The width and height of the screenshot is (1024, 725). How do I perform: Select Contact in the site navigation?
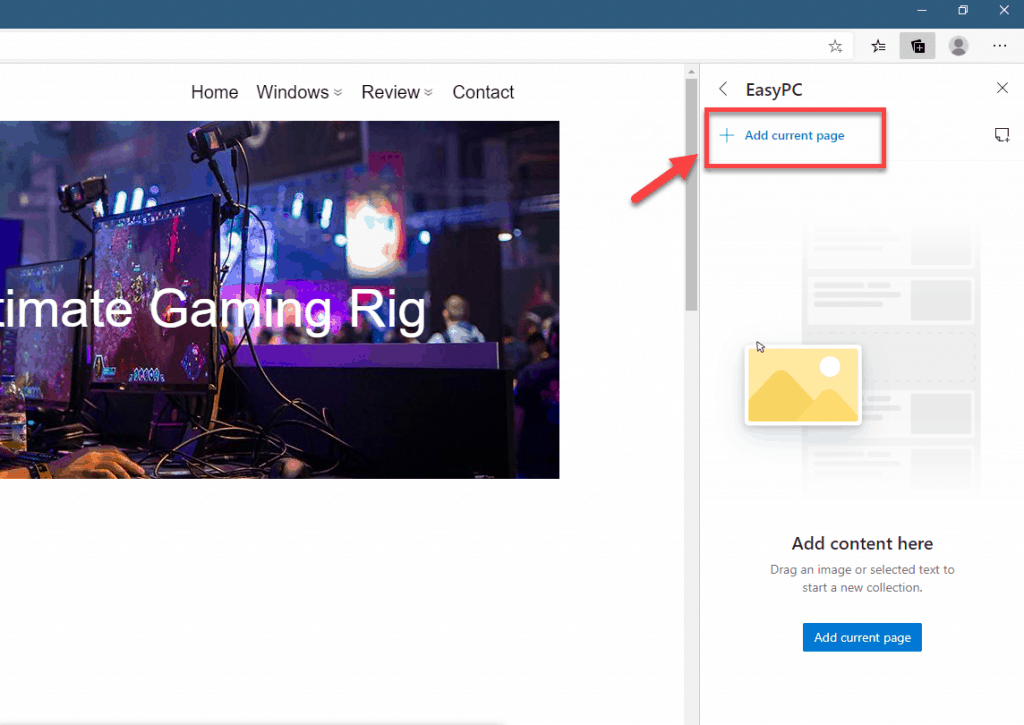coord(483,92)
